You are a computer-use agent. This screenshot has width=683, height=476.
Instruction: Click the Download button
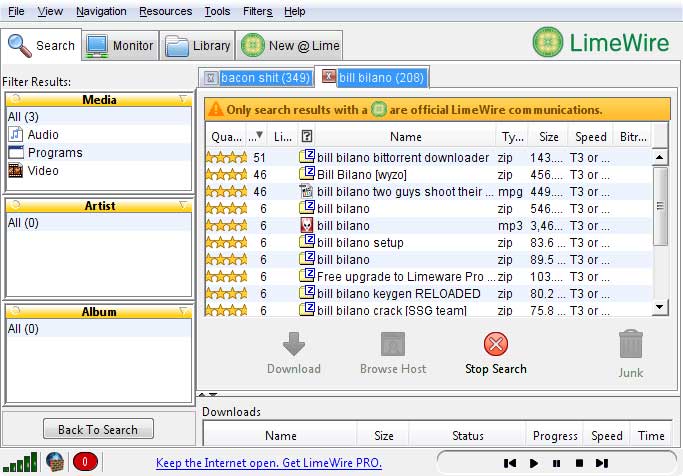tap(294, 353)
